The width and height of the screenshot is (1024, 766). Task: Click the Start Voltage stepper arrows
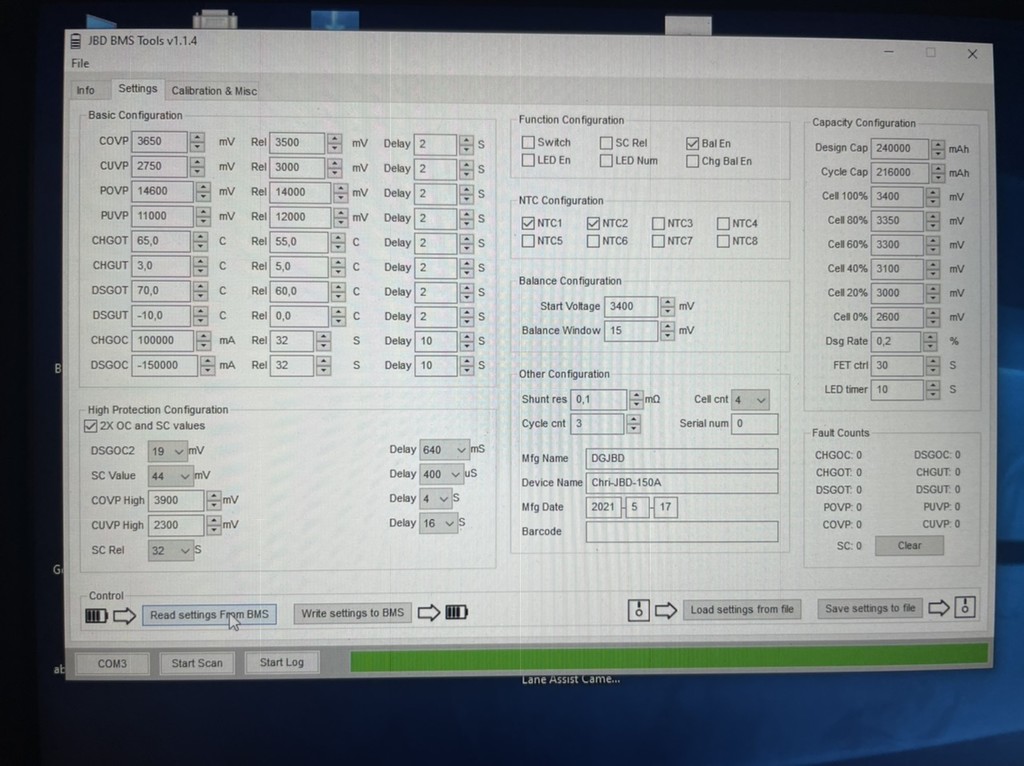667,306
